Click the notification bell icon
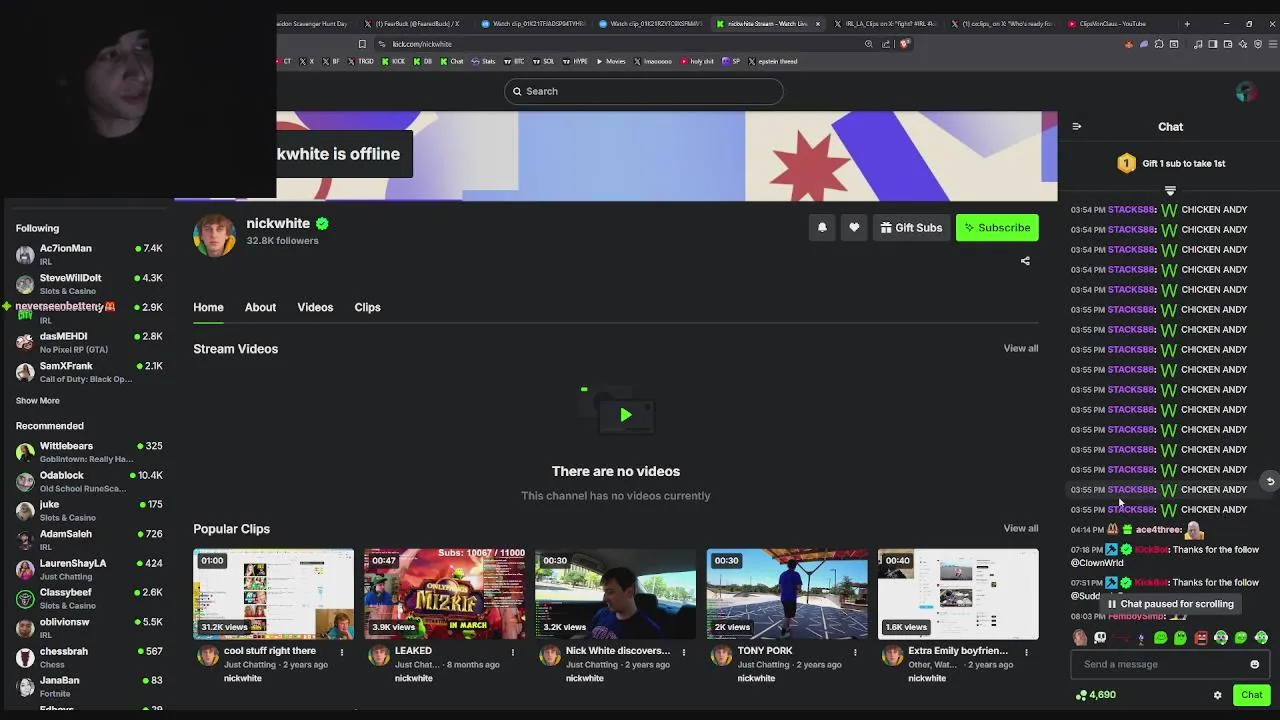 click(822, 228)
